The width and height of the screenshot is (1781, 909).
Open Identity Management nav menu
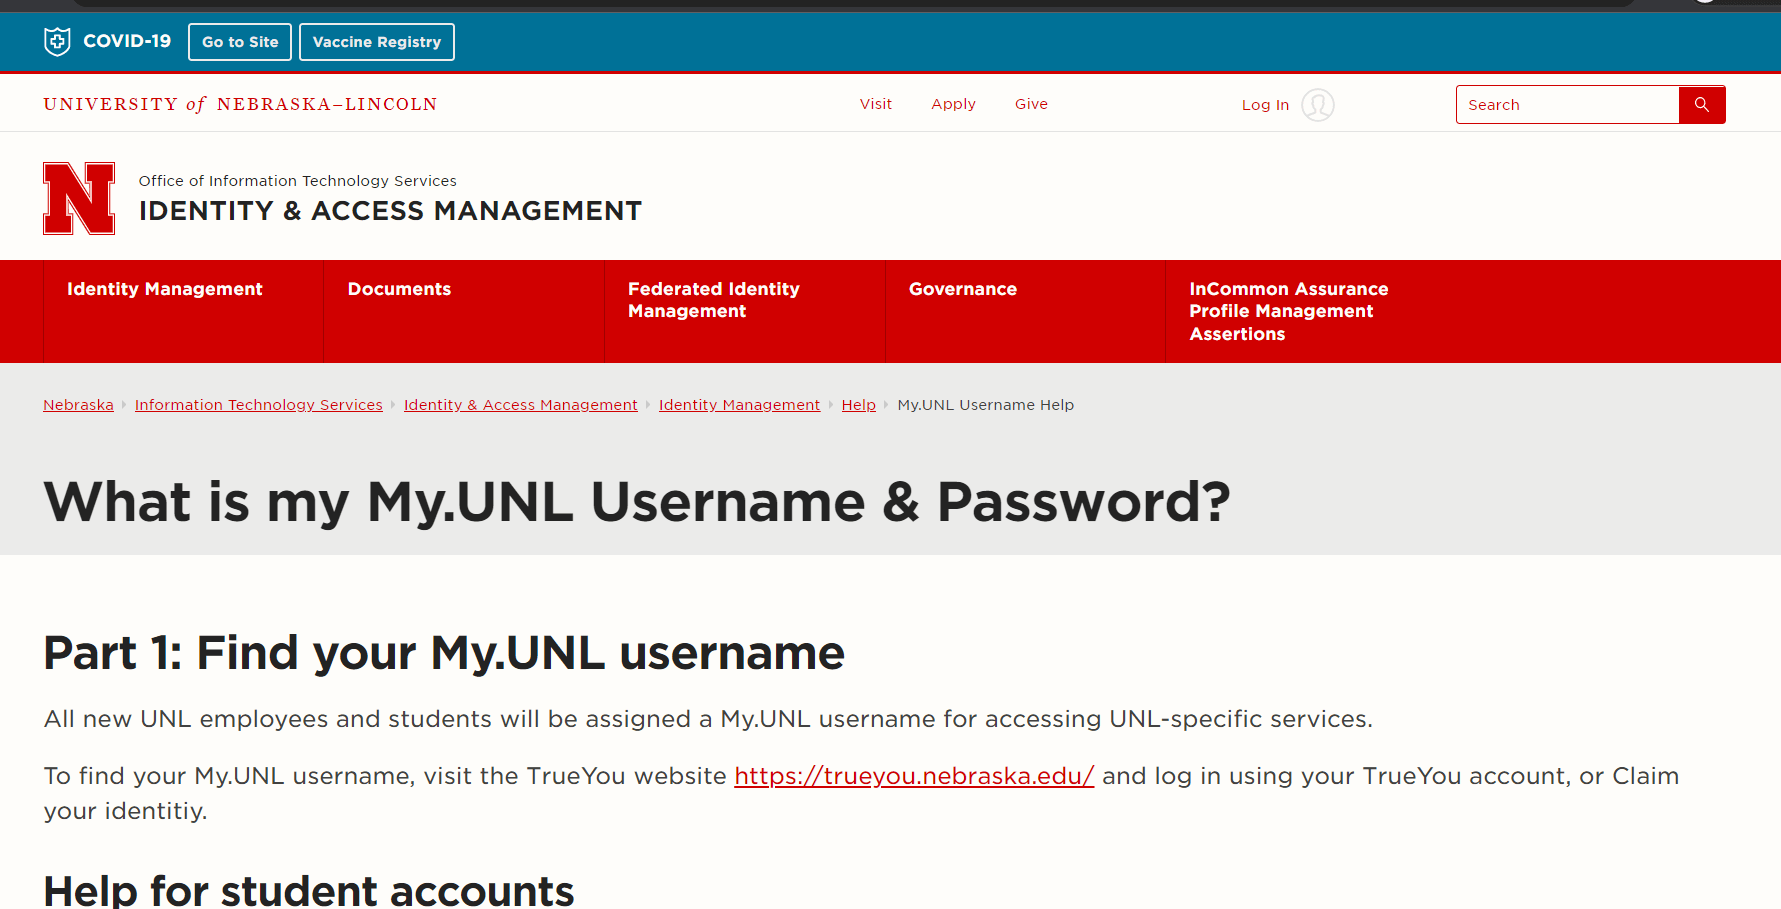(x=165, y=289)
